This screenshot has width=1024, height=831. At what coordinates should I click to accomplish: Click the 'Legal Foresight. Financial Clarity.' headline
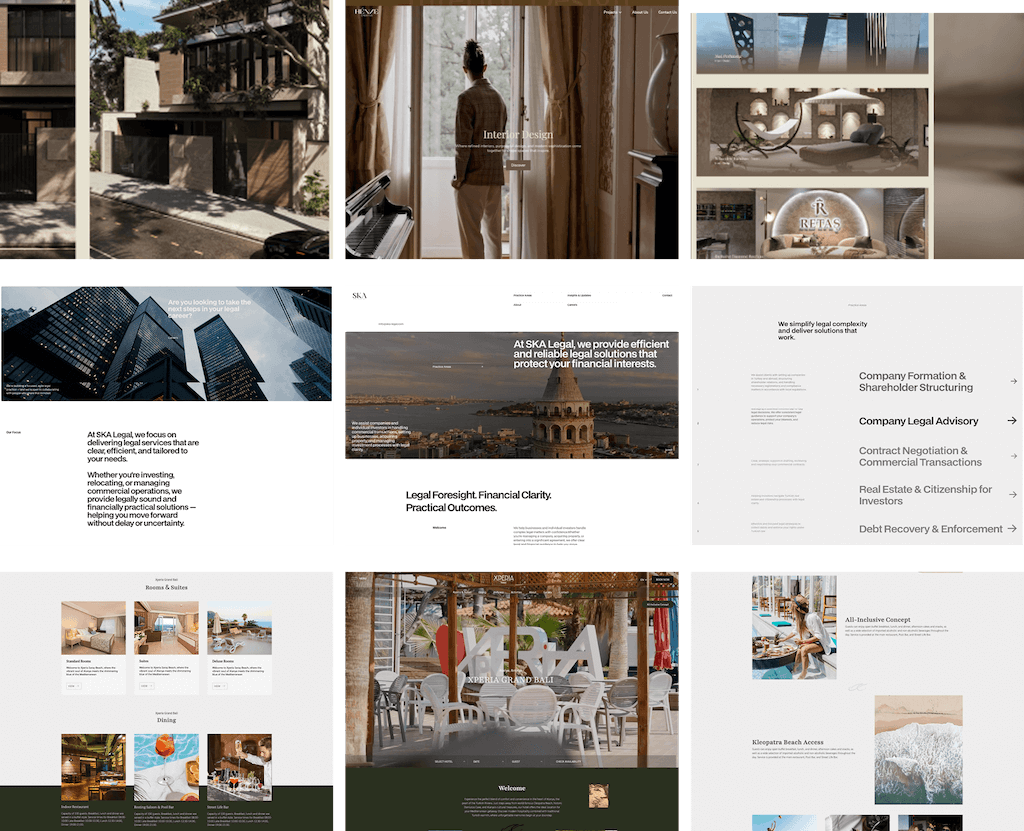pos(479,495)
